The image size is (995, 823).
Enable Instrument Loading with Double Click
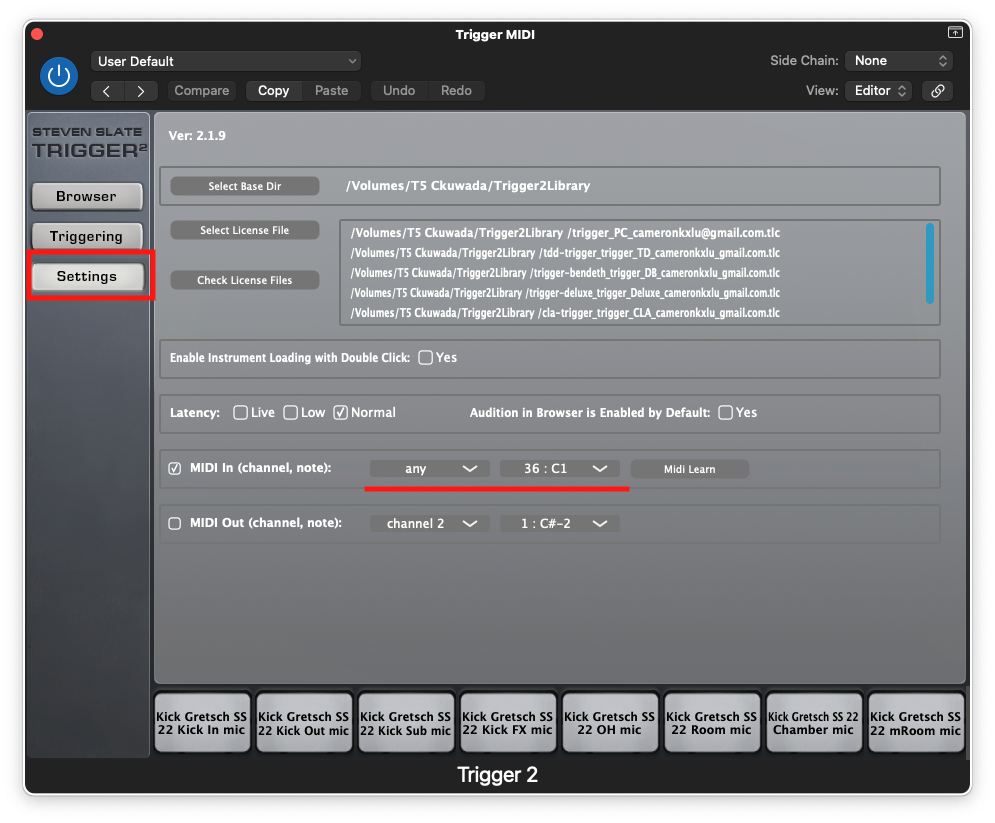pos(425,356)
